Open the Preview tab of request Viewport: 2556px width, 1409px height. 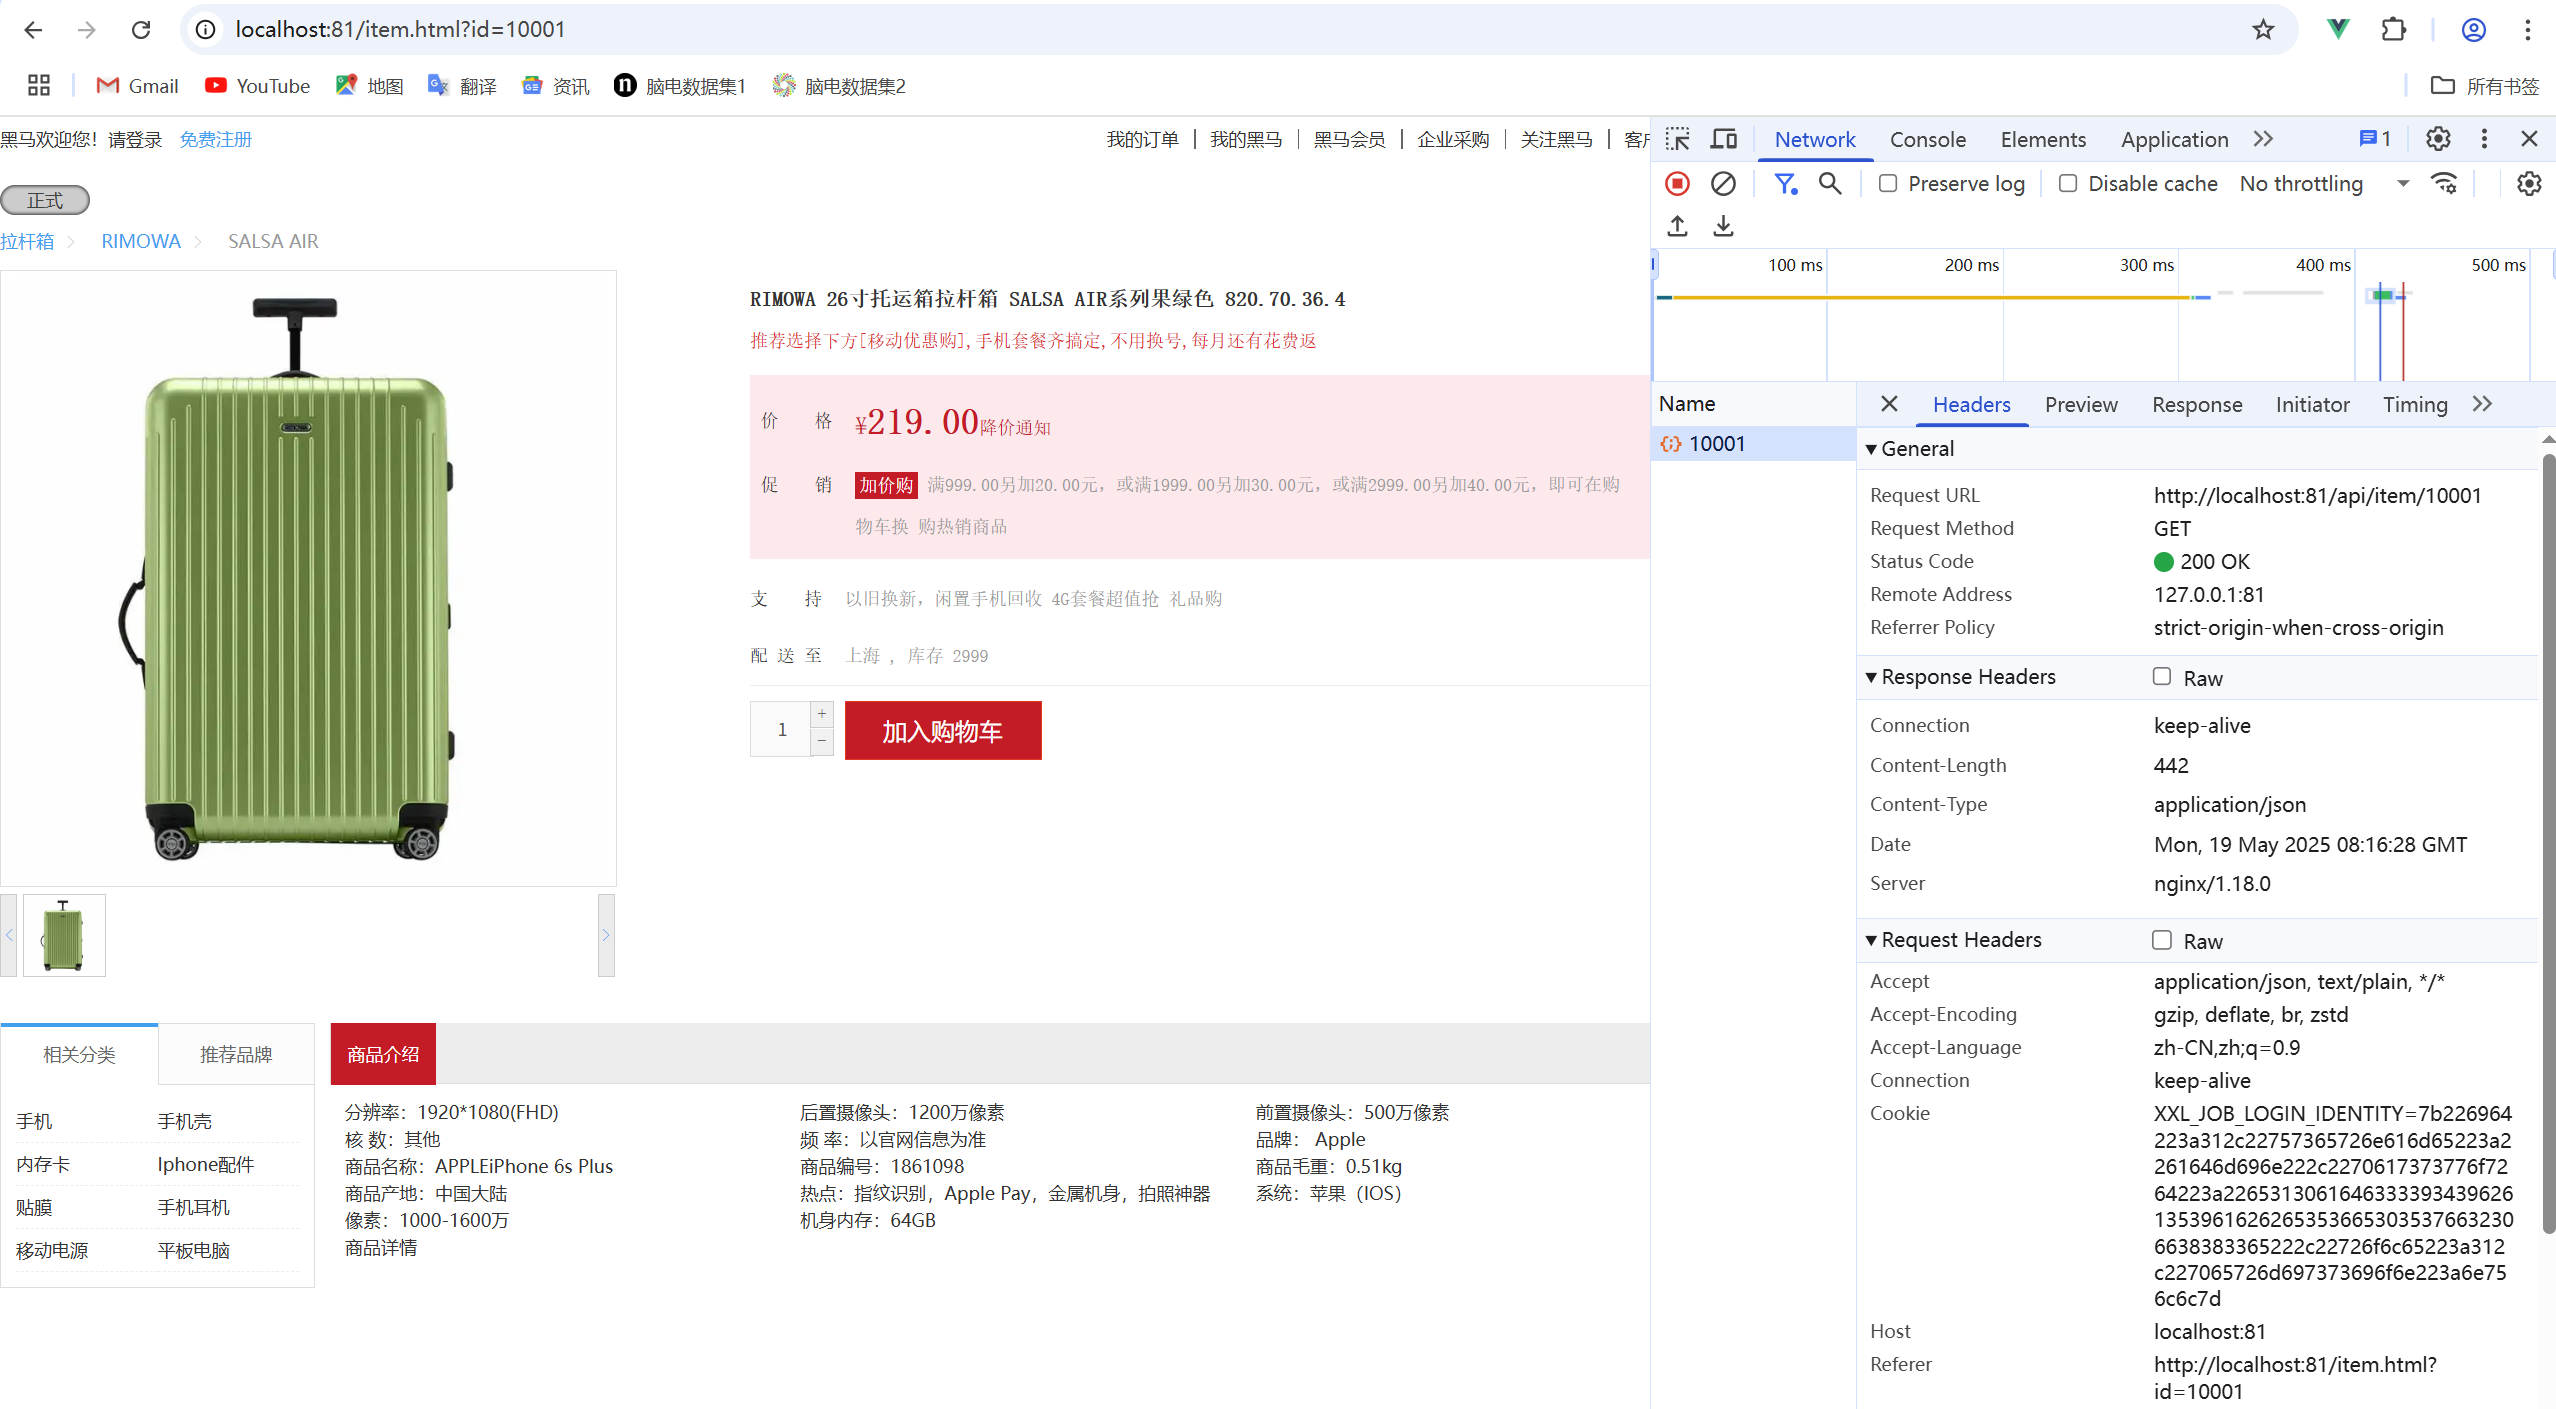[x=2080, y=404]
